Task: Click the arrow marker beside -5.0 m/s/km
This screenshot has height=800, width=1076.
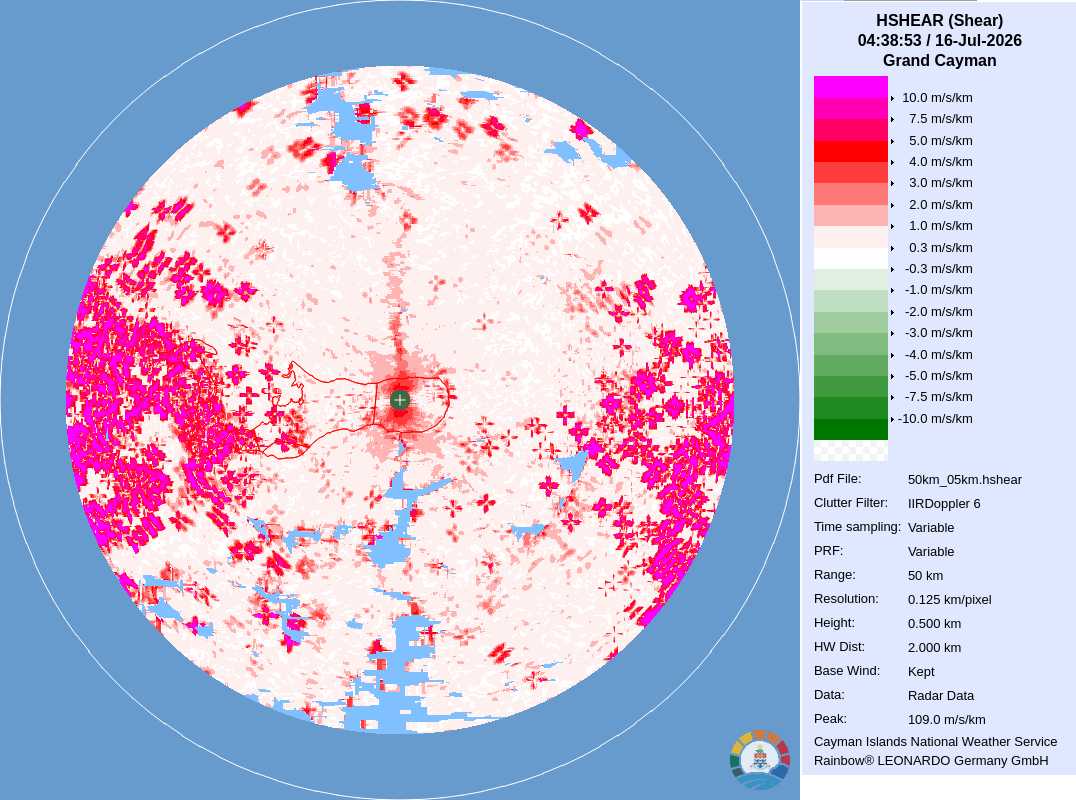Action: tap(892, 376)
